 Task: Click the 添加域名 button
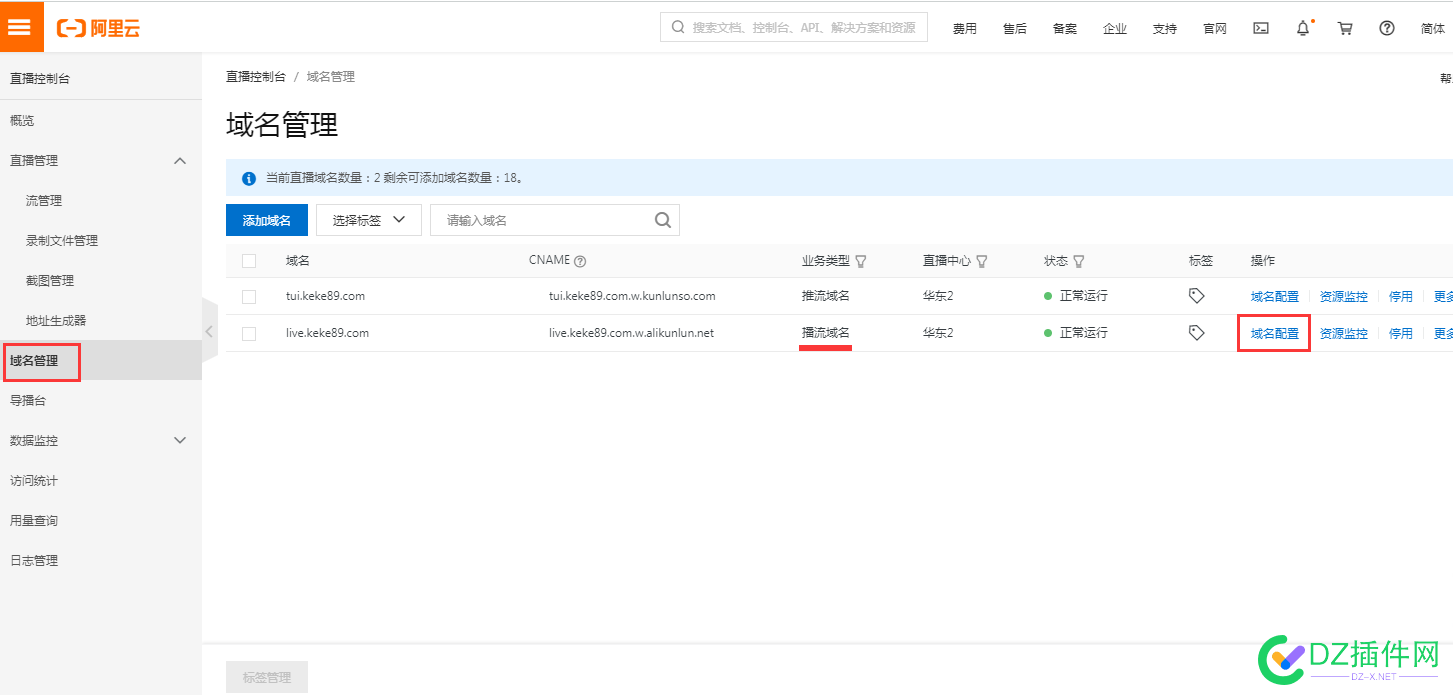267,220
